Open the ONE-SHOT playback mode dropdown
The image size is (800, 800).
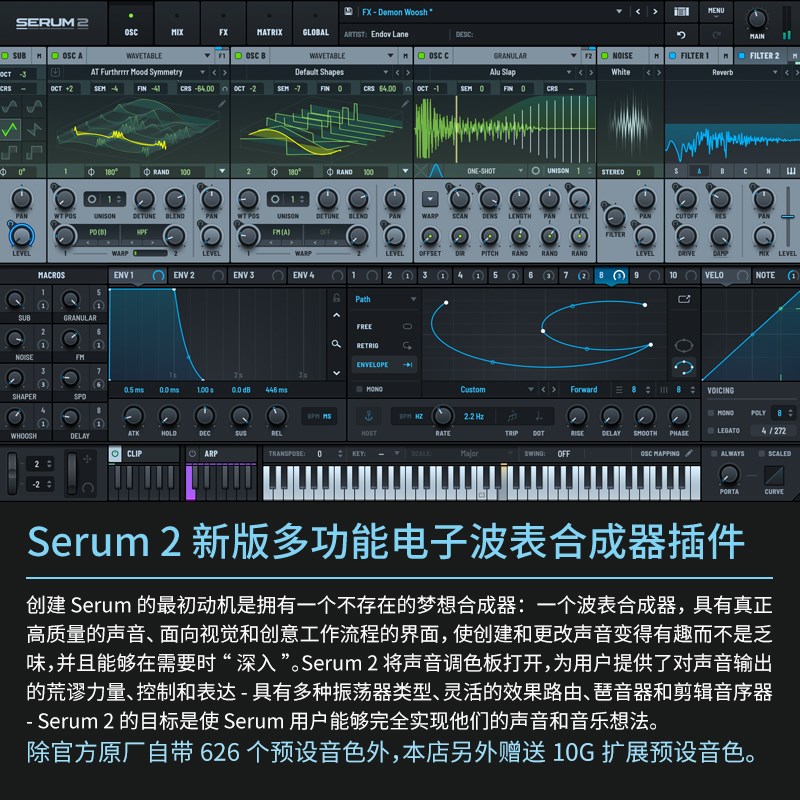[520, 171]
